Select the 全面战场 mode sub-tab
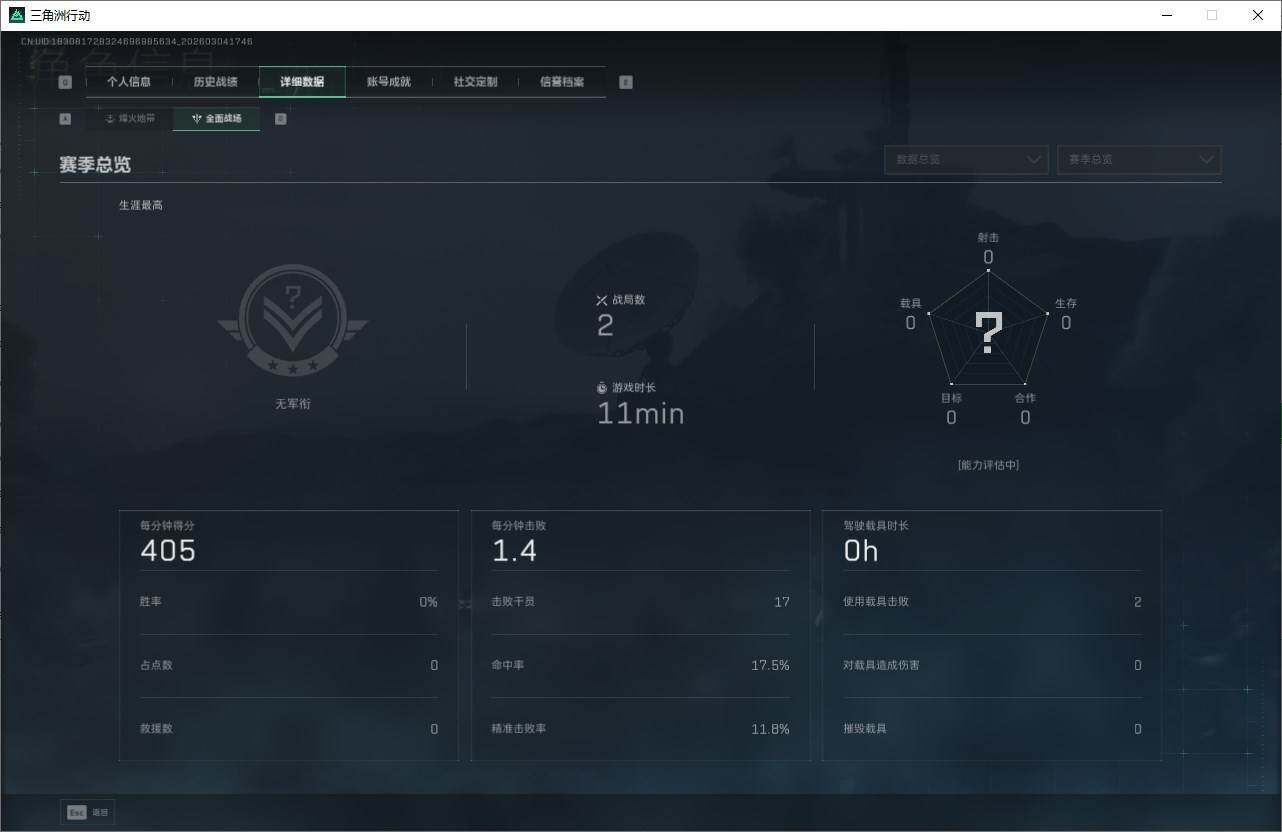Viewport: 1282px width, 832px height. [x=217, y=119]
